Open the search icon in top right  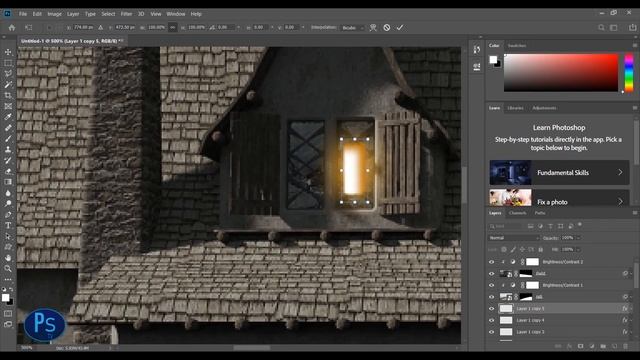601,27
